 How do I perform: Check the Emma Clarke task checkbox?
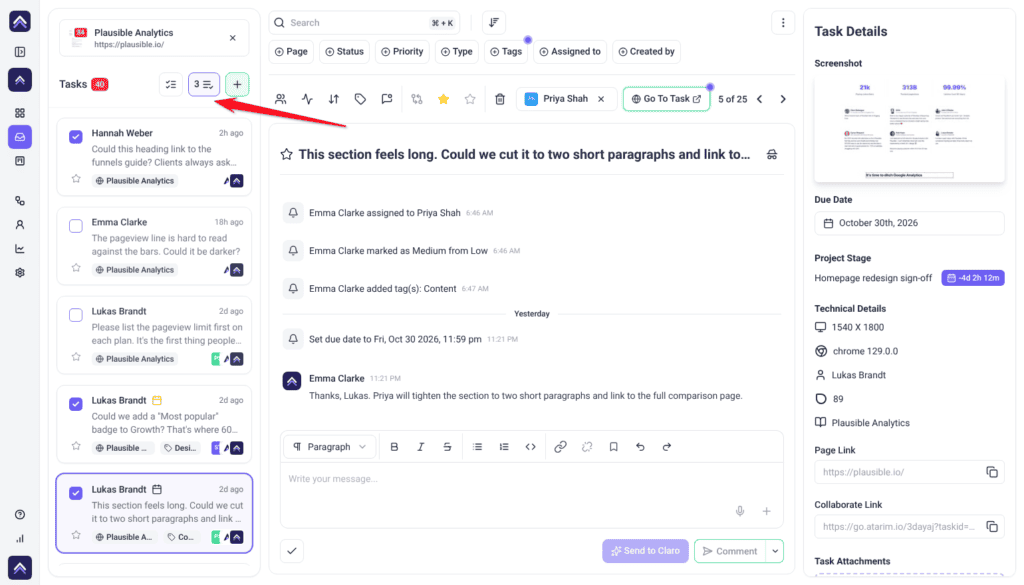[x=76, y=226]
